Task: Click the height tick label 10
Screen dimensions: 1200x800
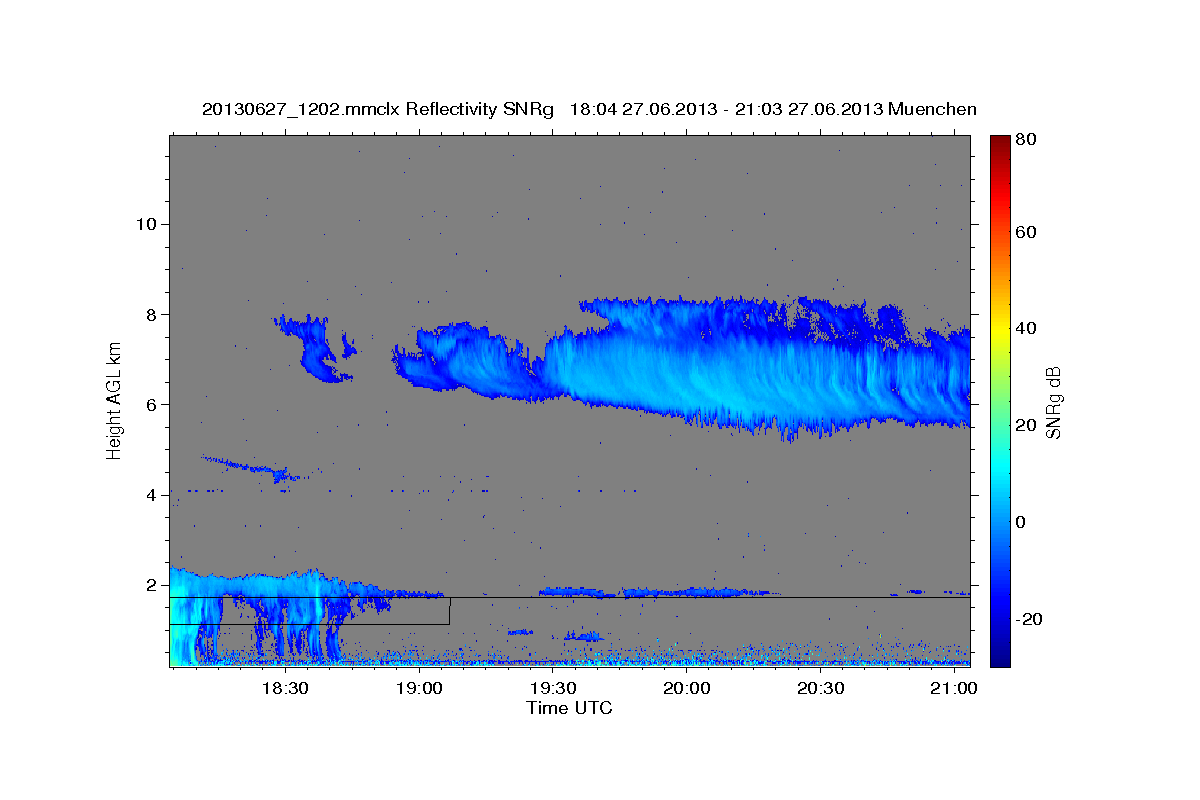Action: (x=147, y=224)
